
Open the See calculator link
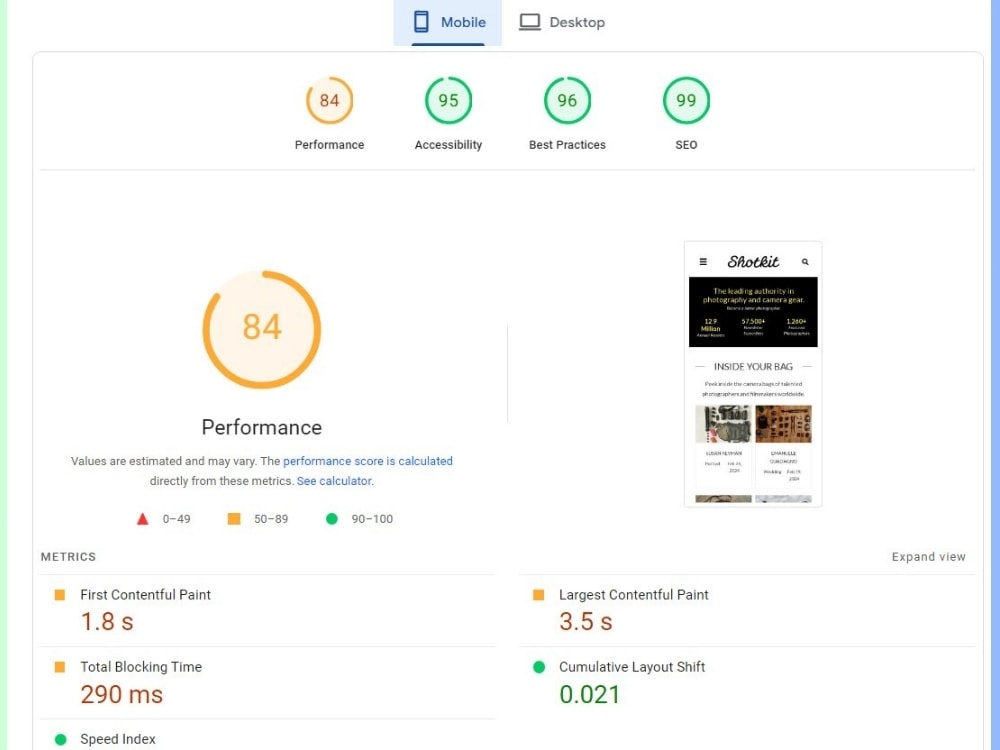point(334,481)
